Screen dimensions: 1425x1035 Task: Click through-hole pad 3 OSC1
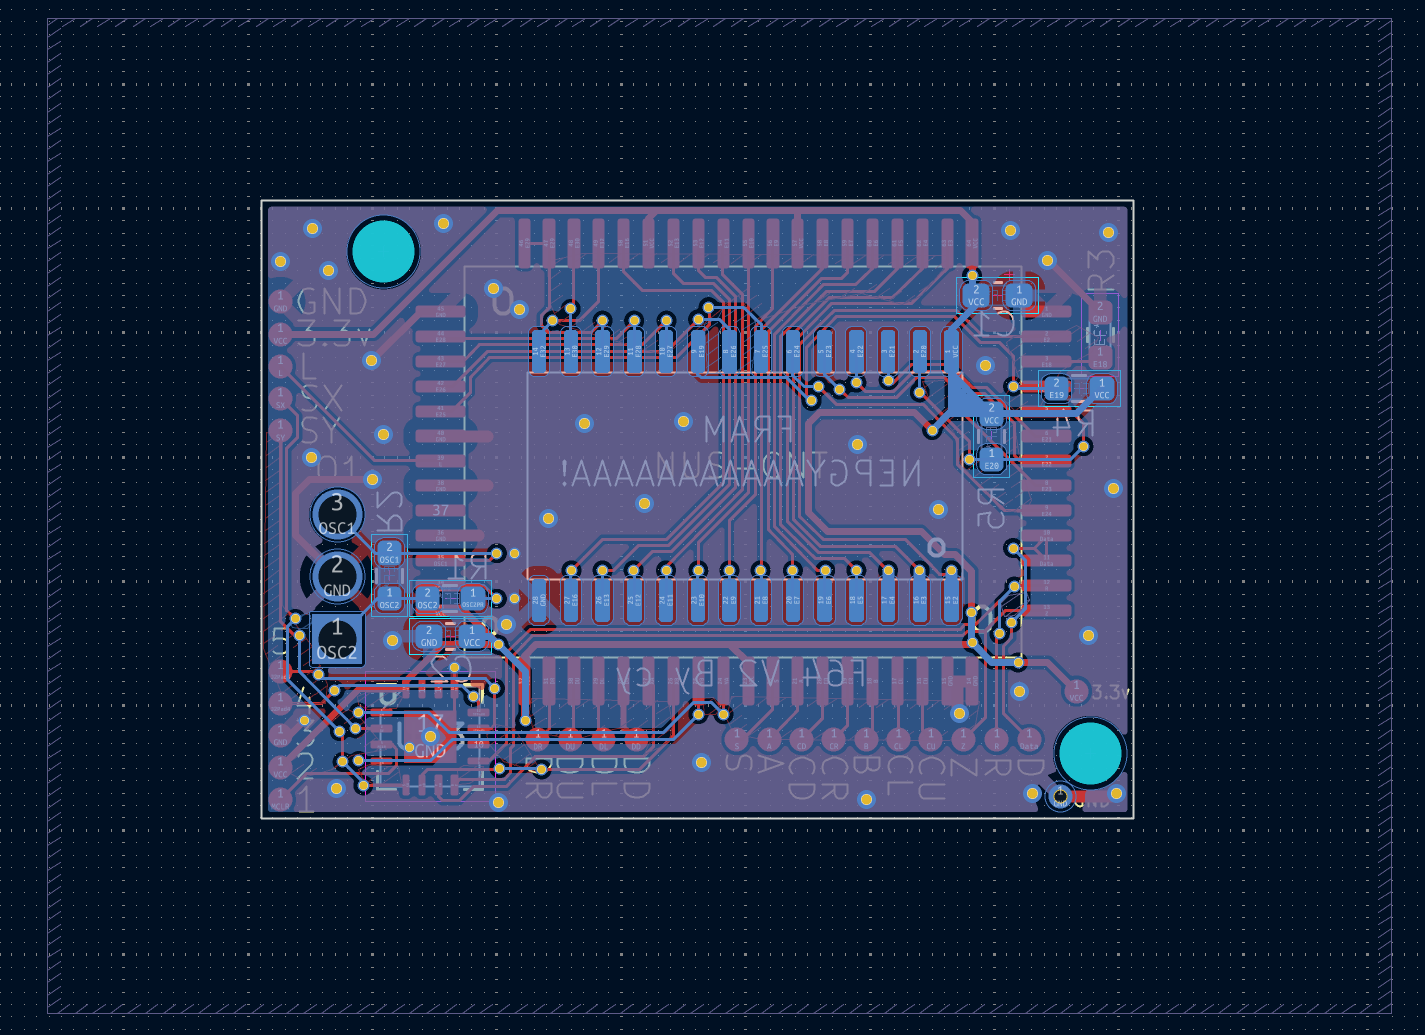337,514
